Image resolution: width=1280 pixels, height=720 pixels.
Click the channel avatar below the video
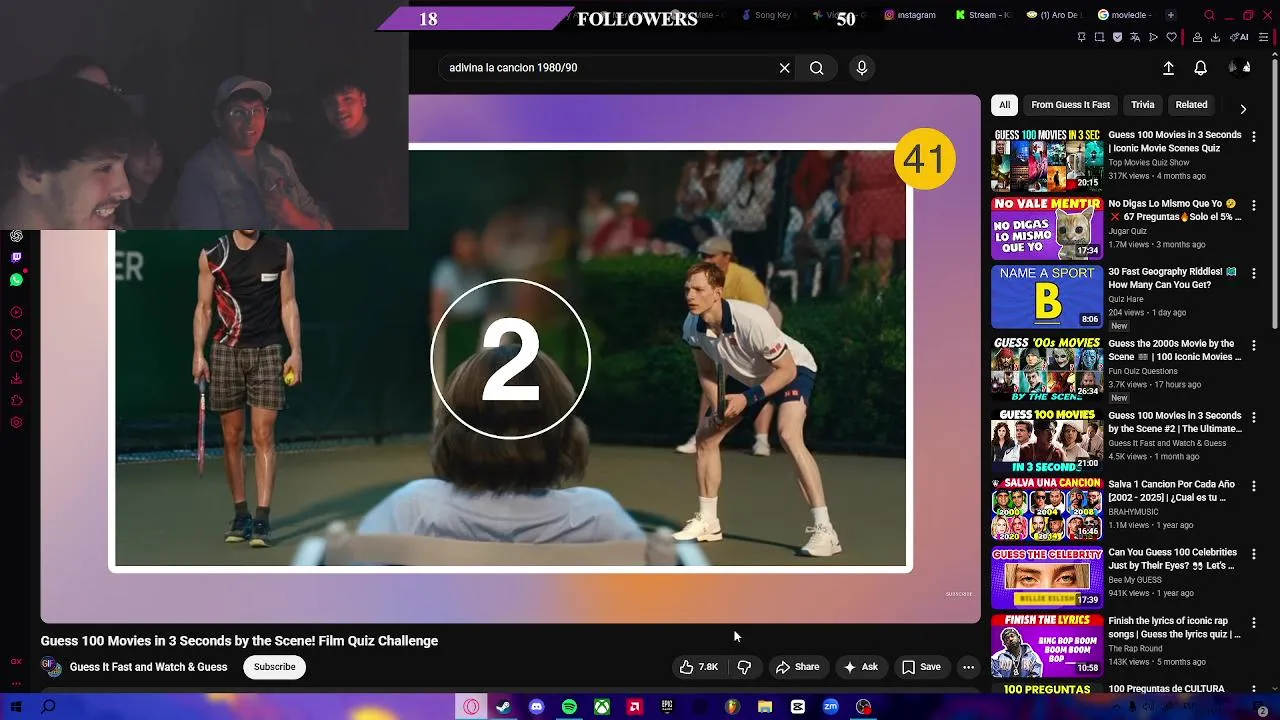51,667
